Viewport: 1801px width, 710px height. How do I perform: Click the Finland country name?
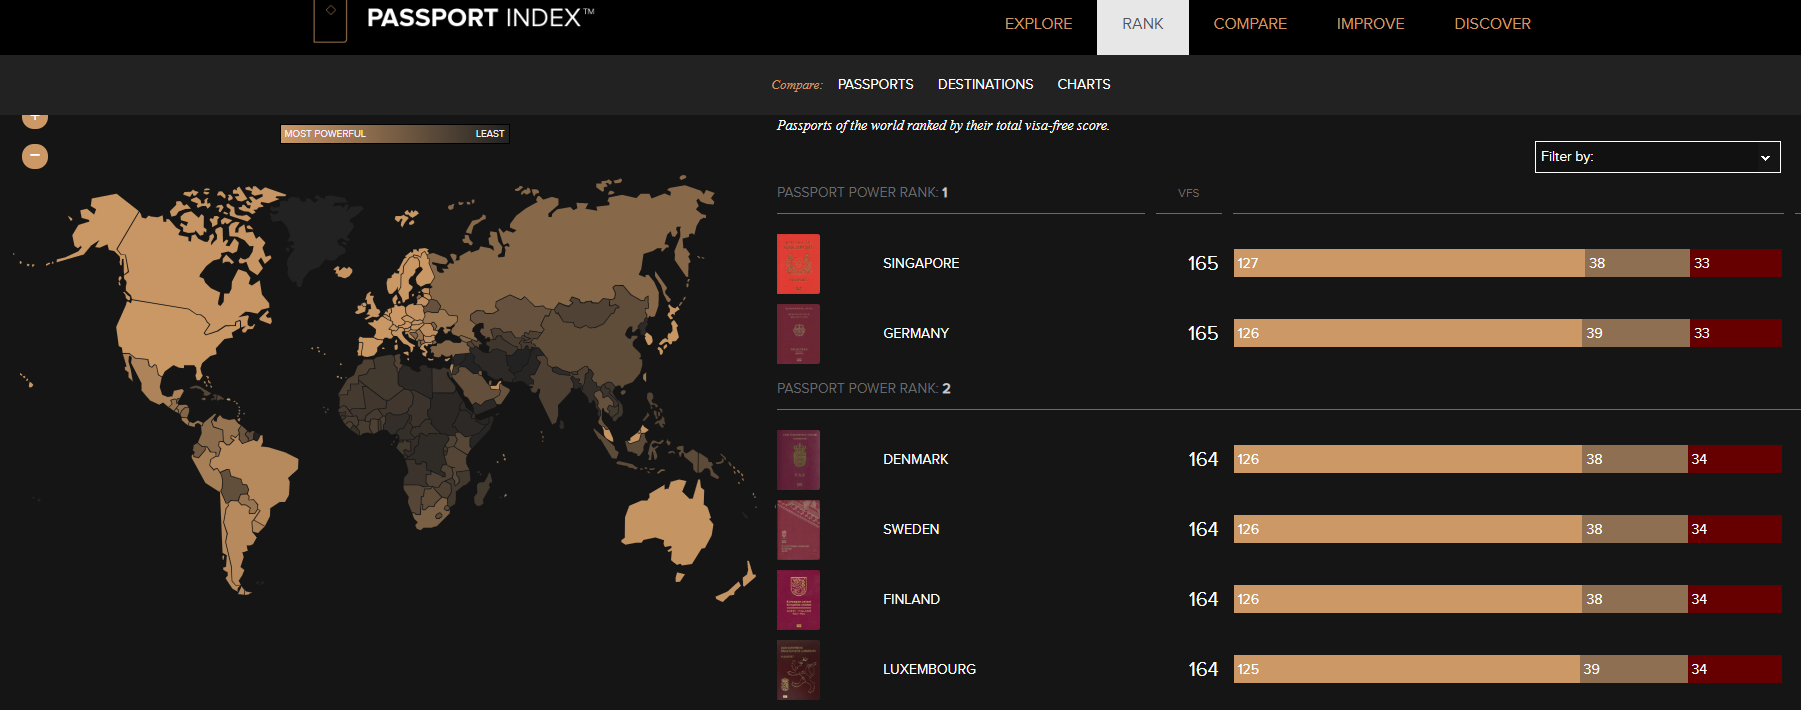coord(911,599)
